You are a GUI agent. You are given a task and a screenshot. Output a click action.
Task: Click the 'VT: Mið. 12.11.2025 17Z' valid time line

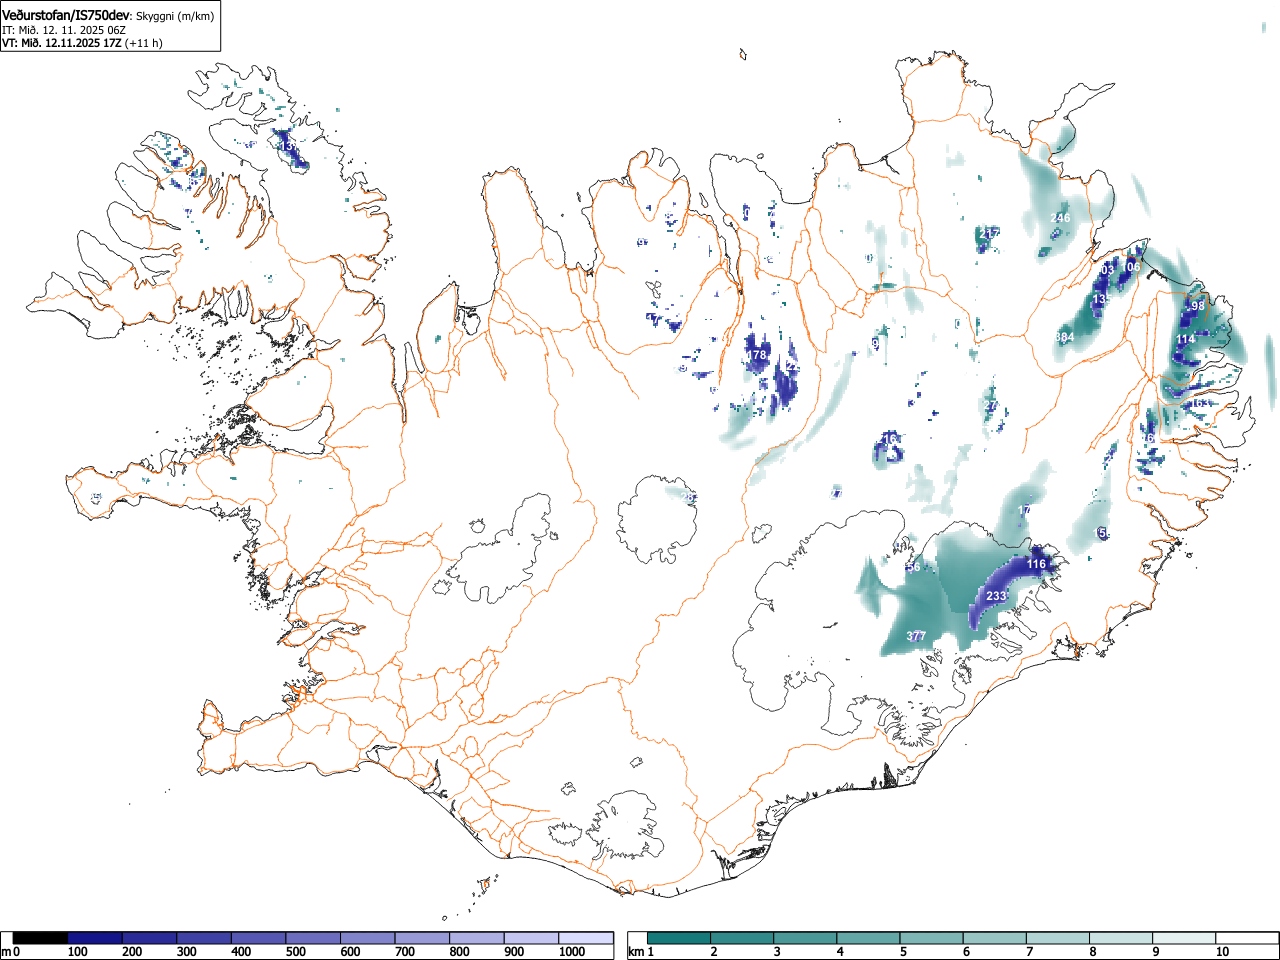(61, 43)
